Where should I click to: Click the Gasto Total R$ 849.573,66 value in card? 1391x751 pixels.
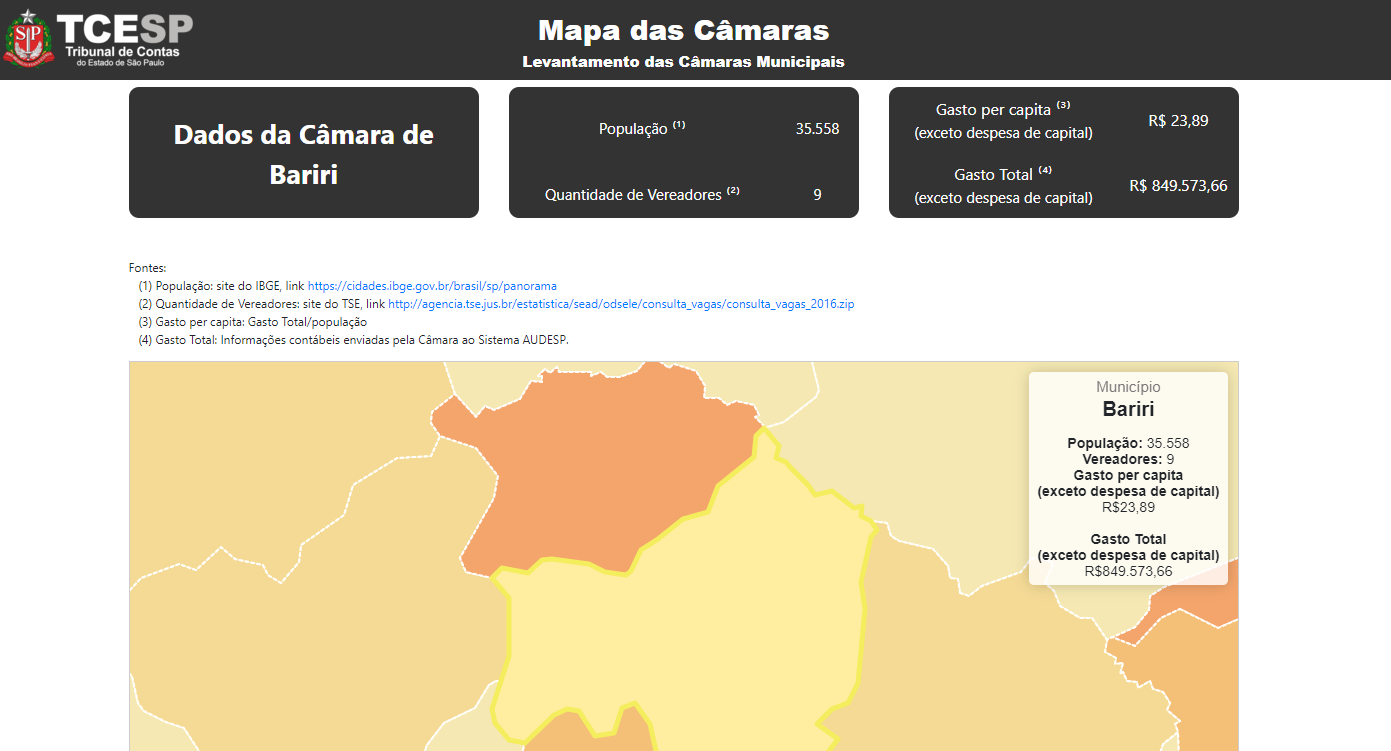point(1178,186)
